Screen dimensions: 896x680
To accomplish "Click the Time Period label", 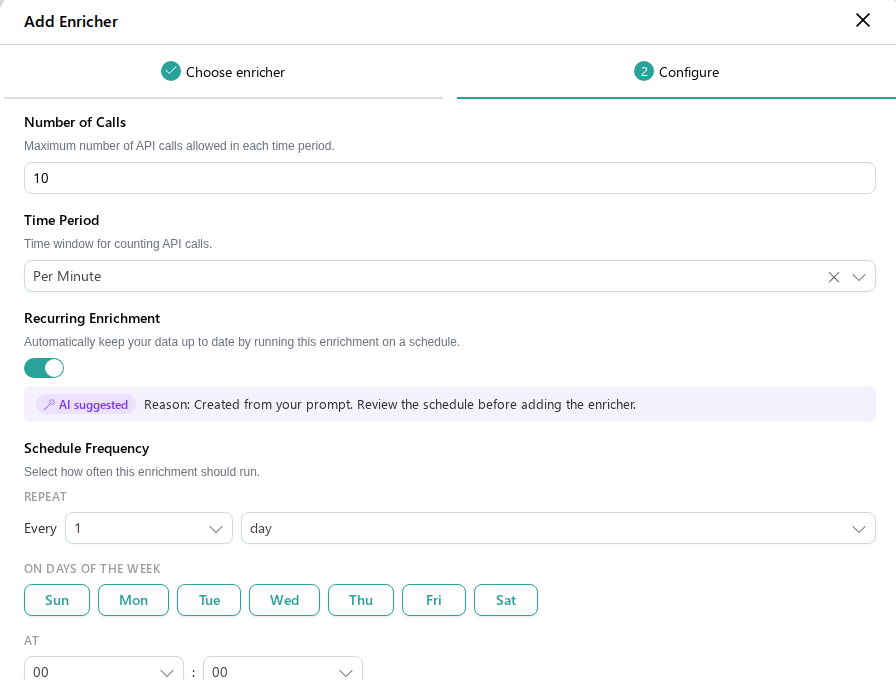I will click(x=62, y=221).
